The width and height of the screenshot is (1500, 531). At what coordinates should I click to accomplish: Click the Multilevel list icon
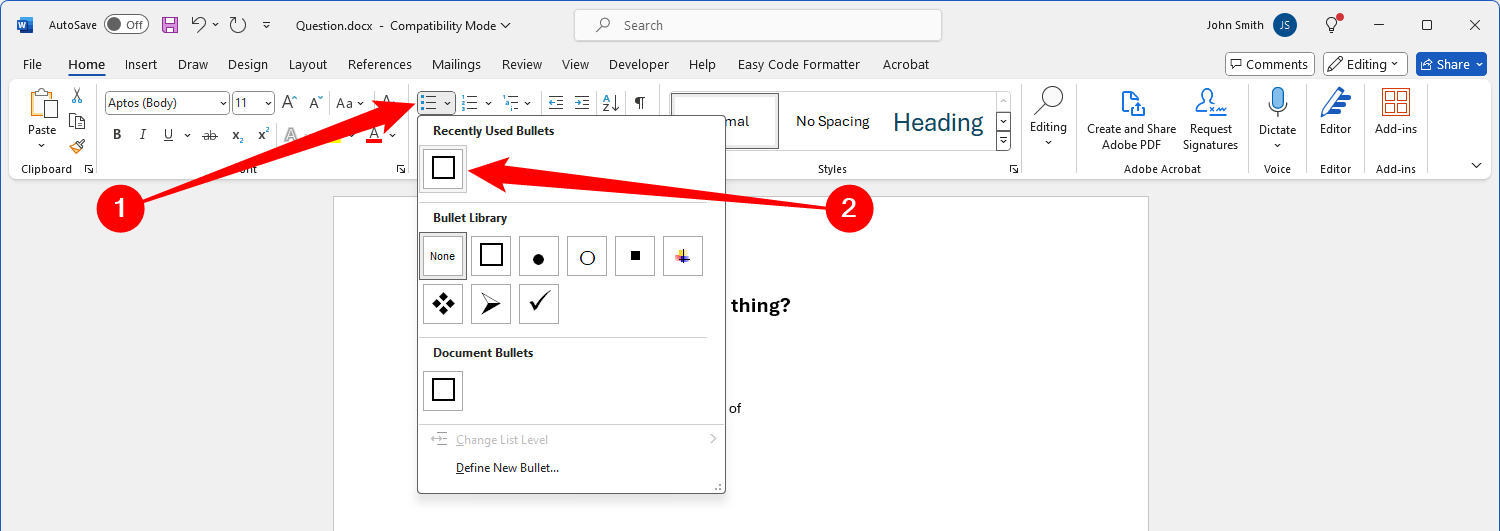coord(511,103)
